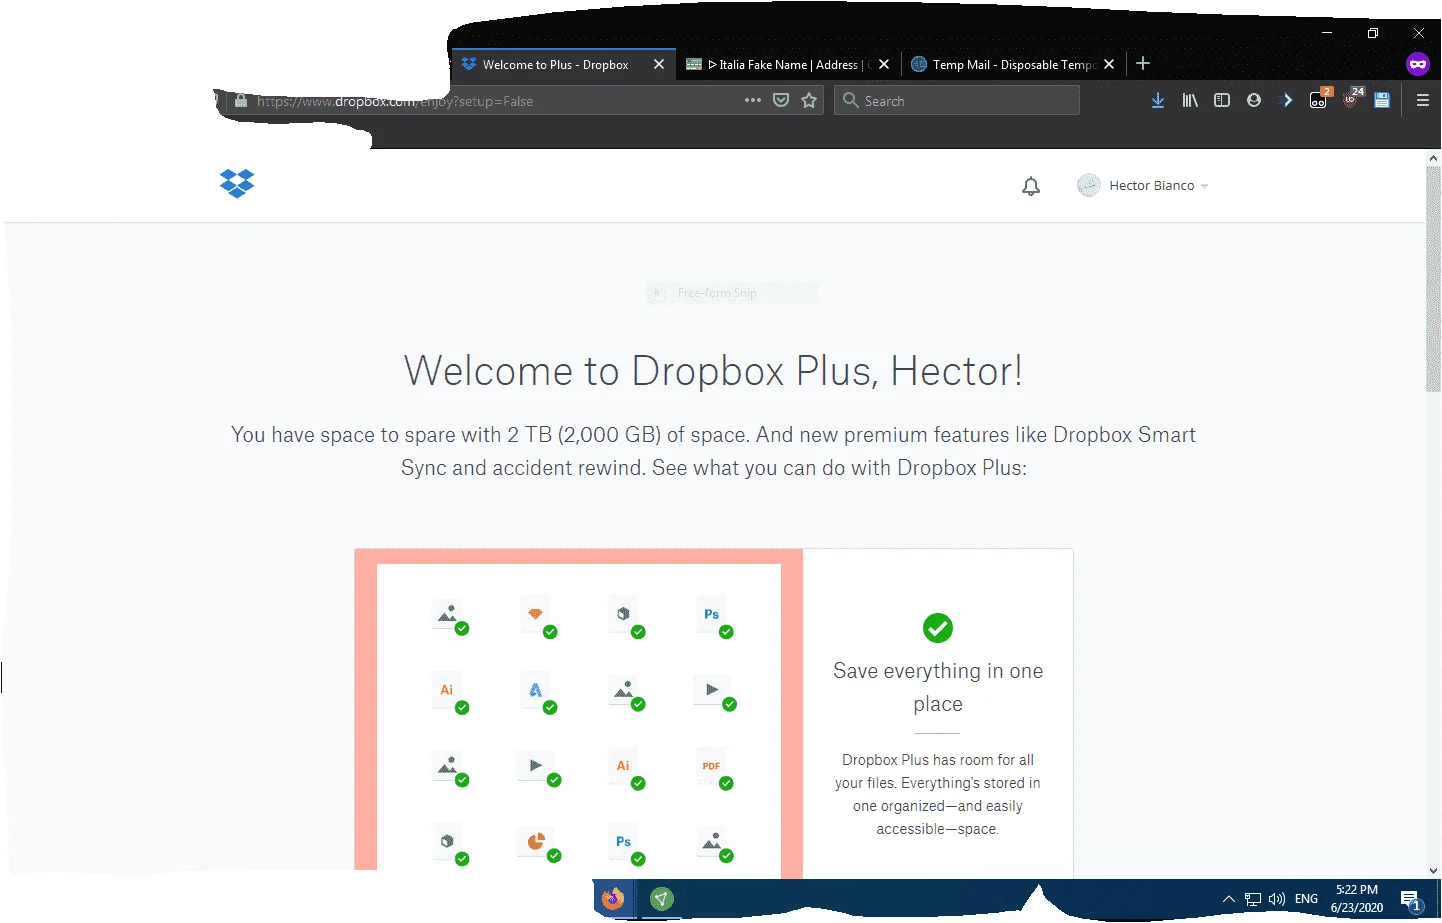1442x923 pixels.
Task: Click the green checkmark above "Save everything"
Action: tap(938, 628)
